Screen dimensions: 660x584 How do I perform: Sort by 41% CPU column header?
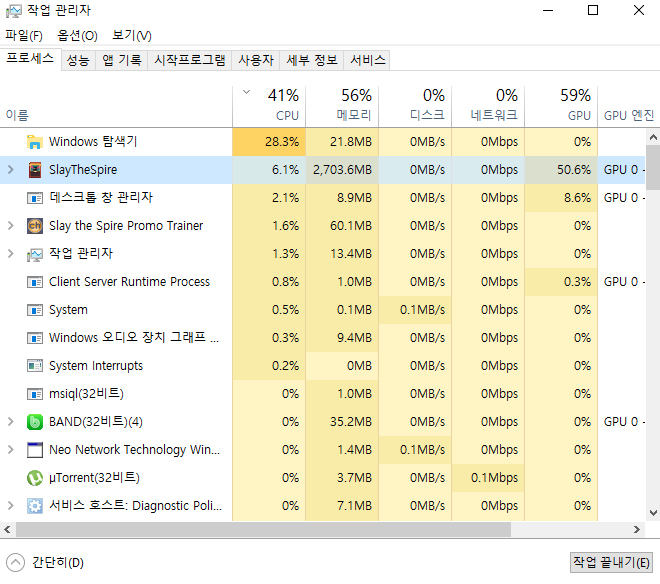269,106
